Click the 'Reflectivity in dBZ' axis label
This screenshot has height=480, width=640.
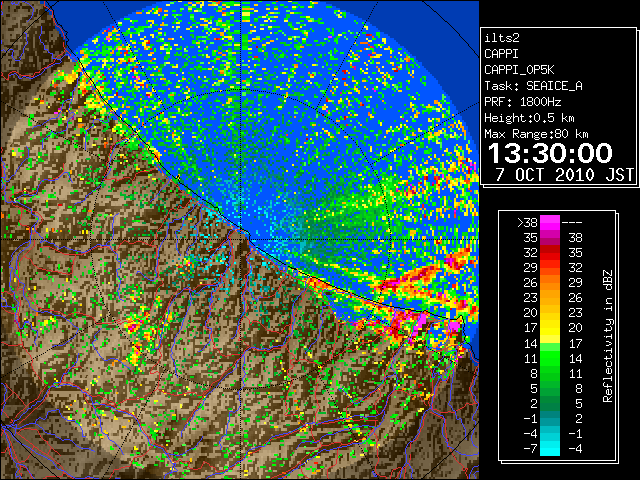(x=607, y=336)
